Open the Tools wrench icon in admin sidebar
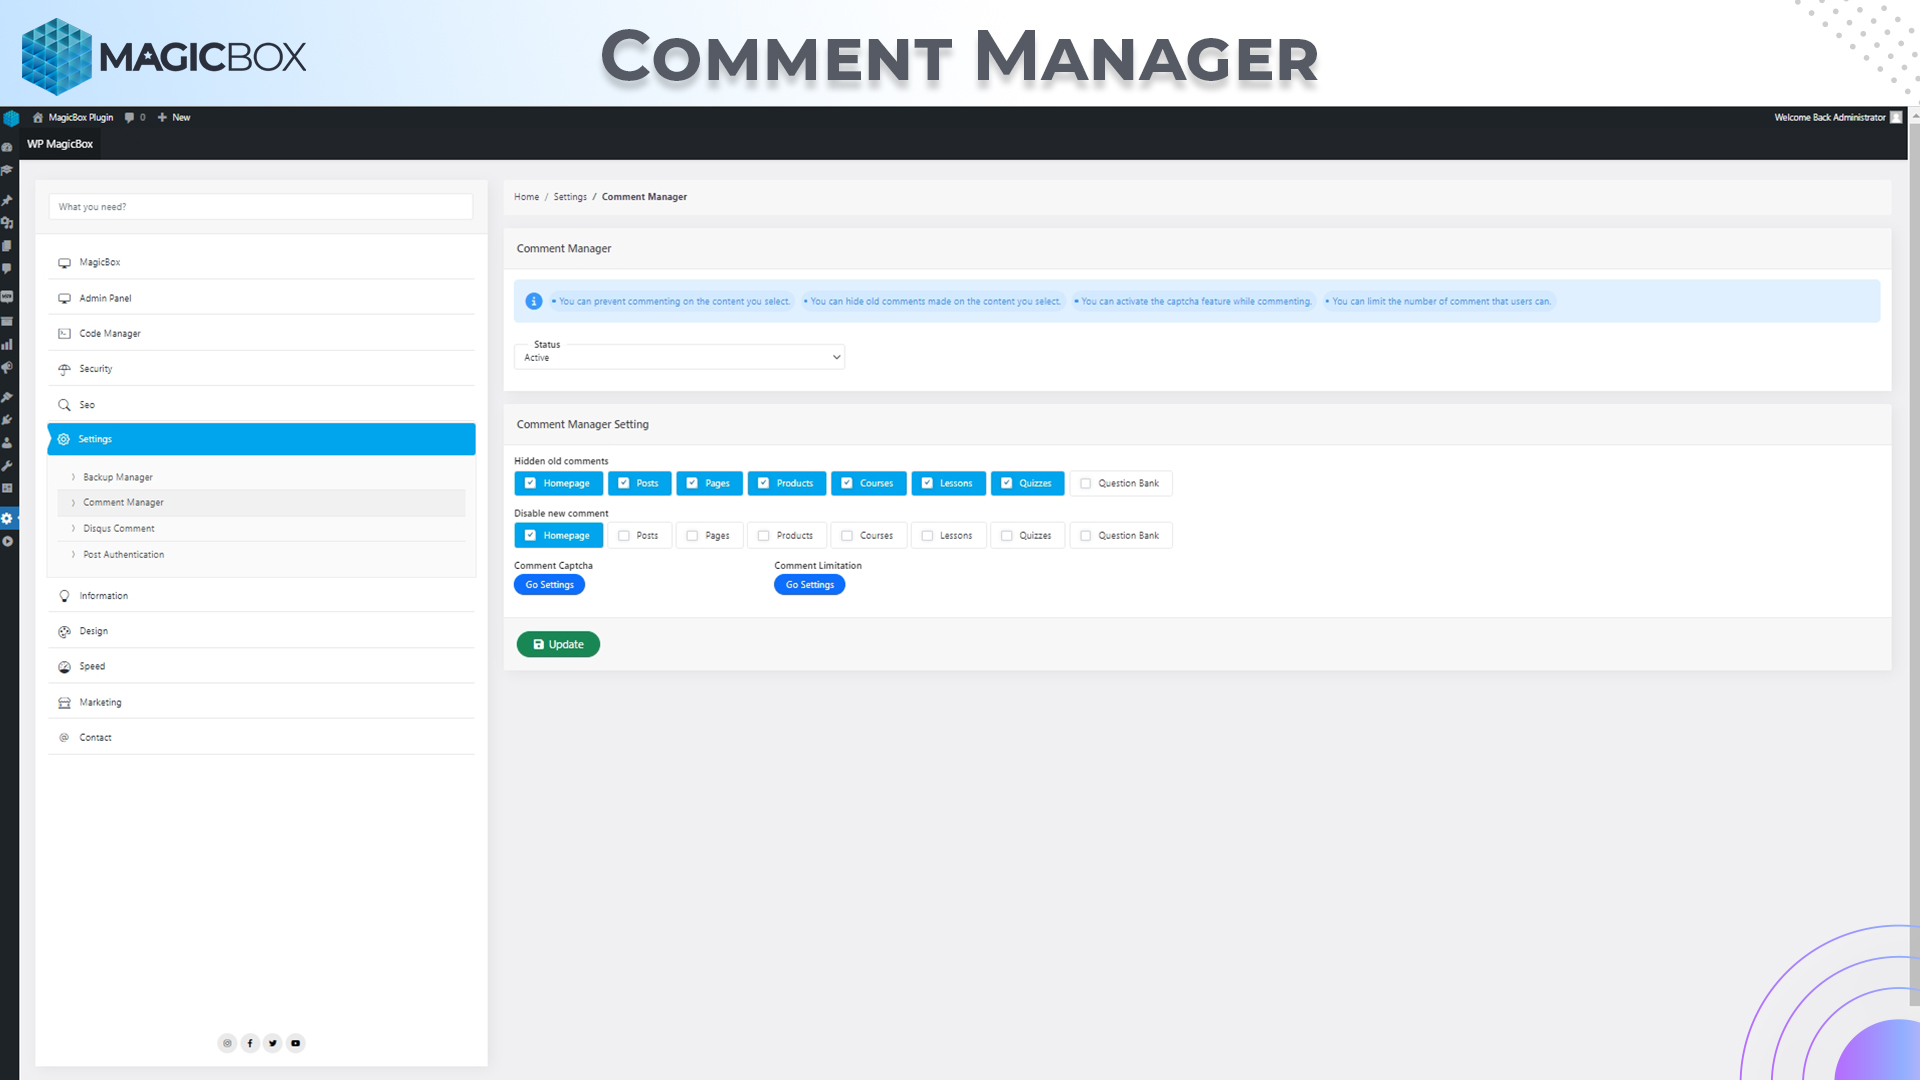 click(7, 466)
